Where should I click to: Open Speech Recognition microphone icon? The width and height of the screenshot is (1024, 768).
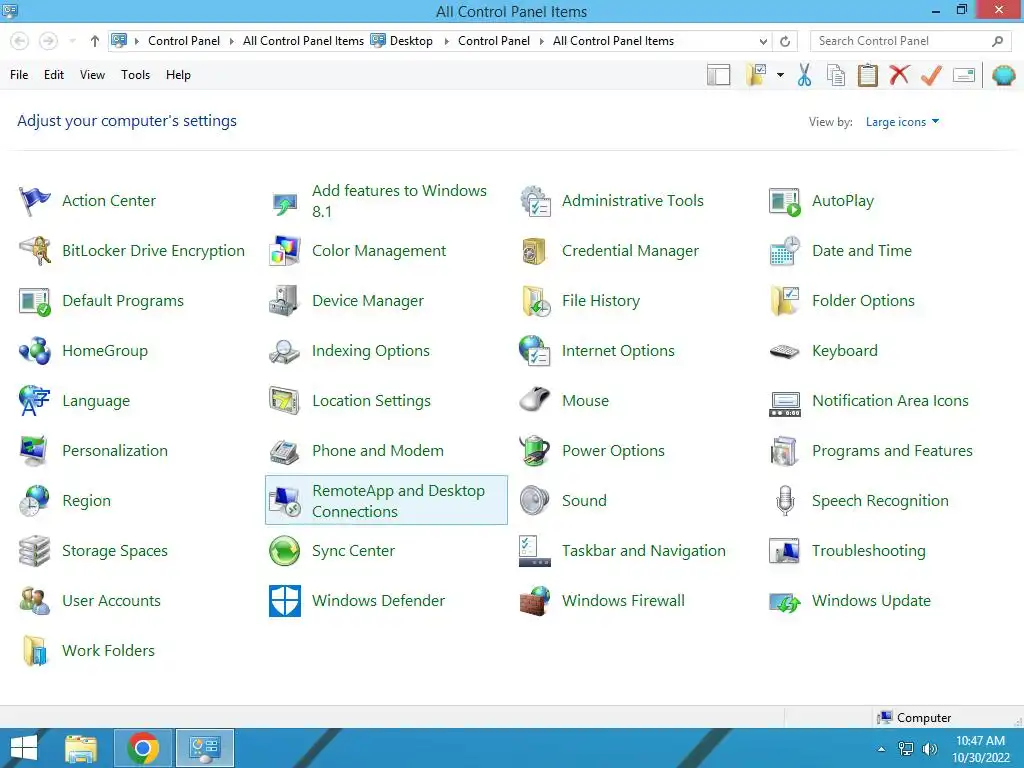coord(785,501)
